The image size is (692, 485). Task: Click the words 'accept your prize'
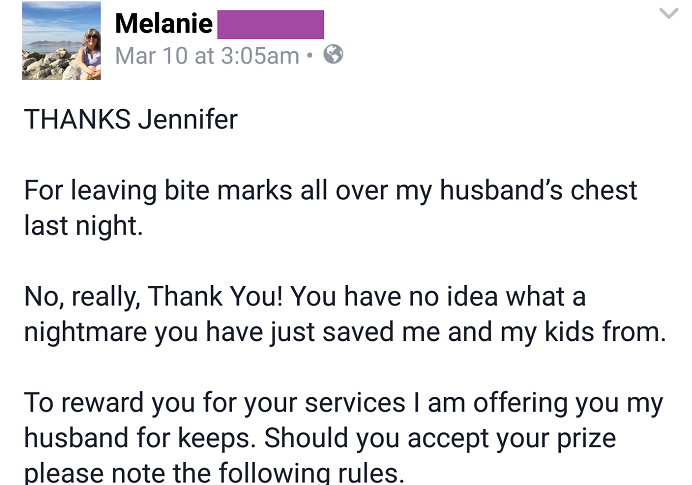point(512,439)
